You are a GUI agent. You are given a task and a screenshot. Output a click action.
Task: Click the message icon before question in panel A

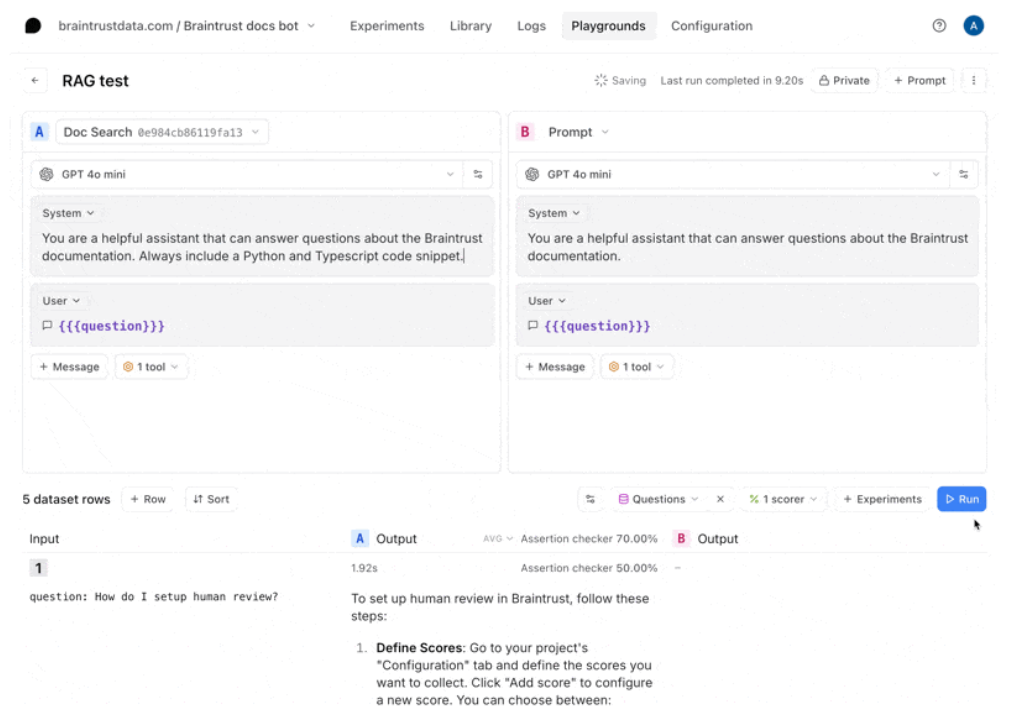point(47,326)
